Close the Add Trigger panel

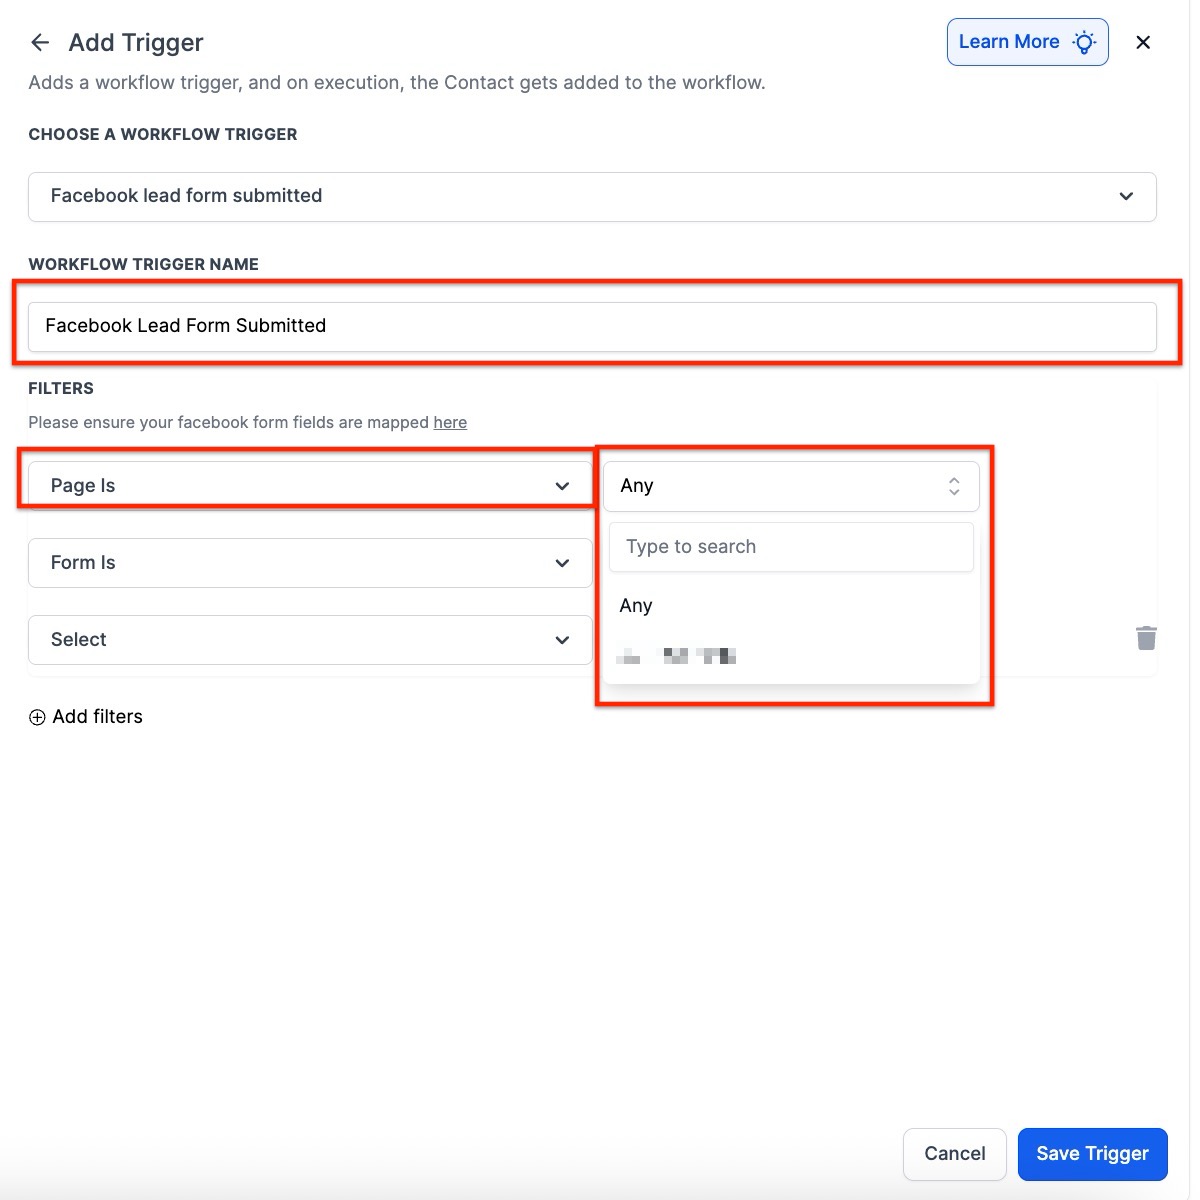pyautogui.click(x=1143, y=42)
